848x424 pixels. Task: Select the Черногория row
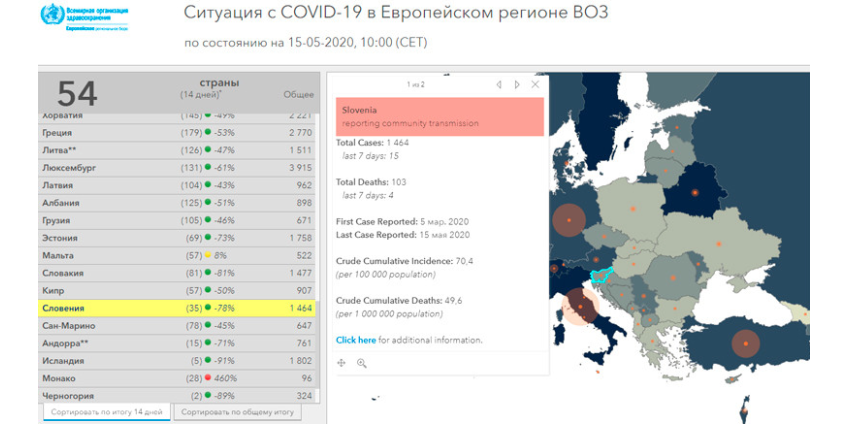pyautogui.click(x=177, y=396)
